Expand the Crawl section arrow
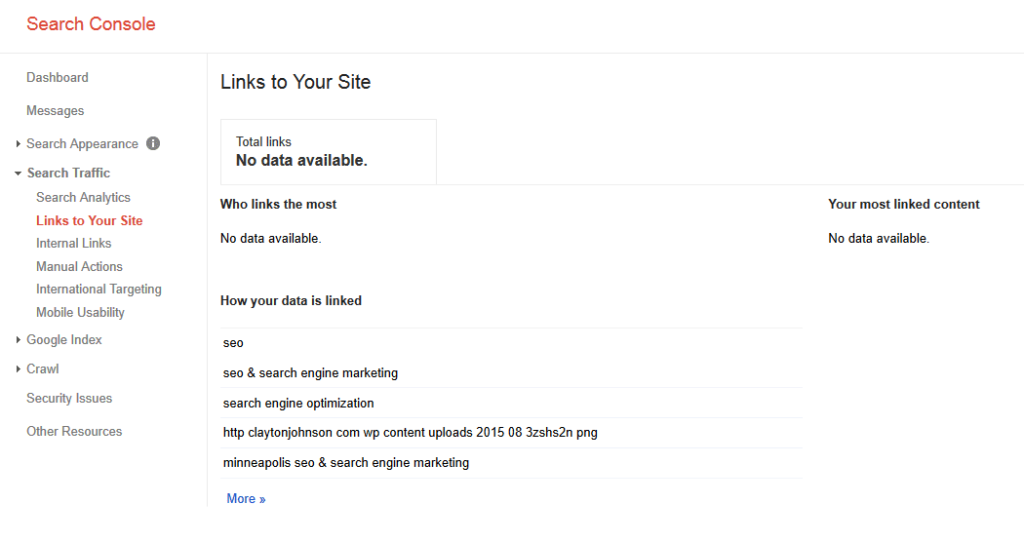The height and width of the screenshot is (542, 1024). (19, 369)
